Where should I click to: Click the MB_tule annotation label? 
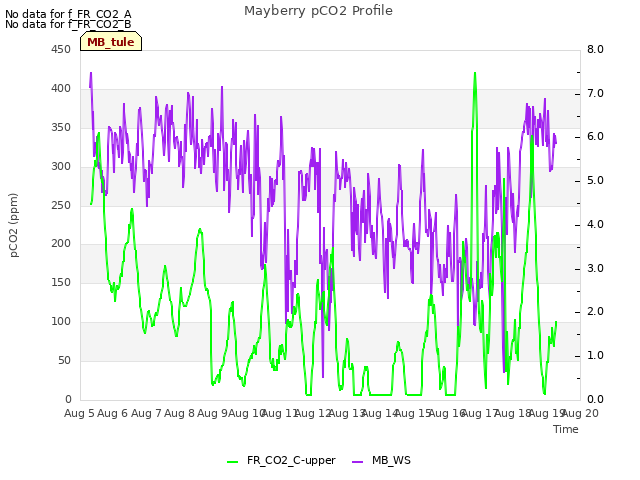point(111,42)
